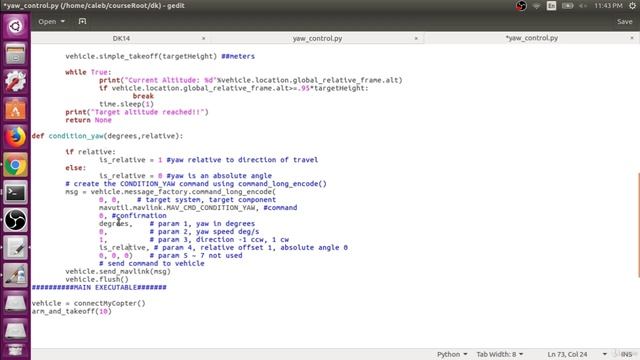Click the new document icon in the toolbar
This screenshot has width=640, height=360.
82,21
